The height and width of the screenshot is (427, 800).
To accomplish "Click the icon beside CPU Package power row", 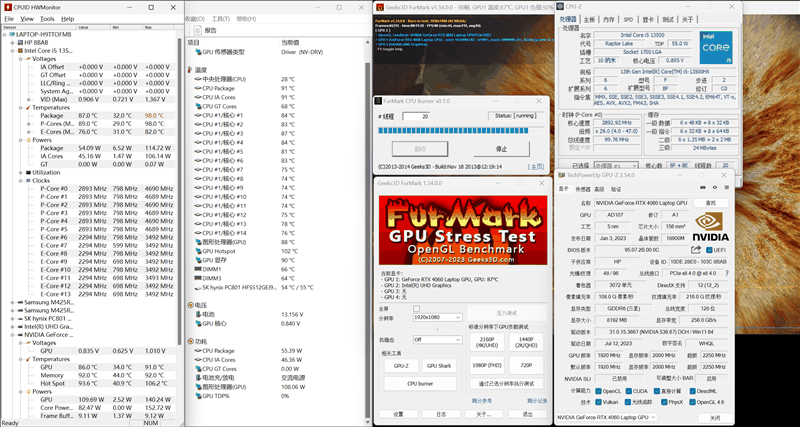I will (x=198, y=350).
